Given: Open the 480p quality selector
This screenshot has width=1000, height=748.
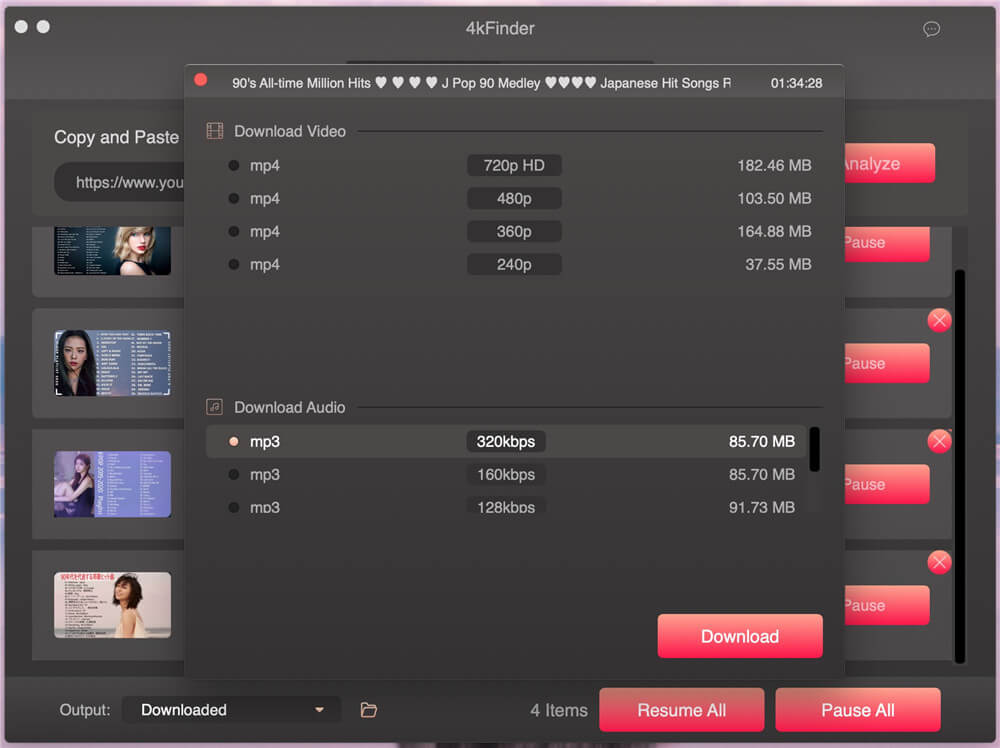Looking at the screenshot, I should (514, 198).
